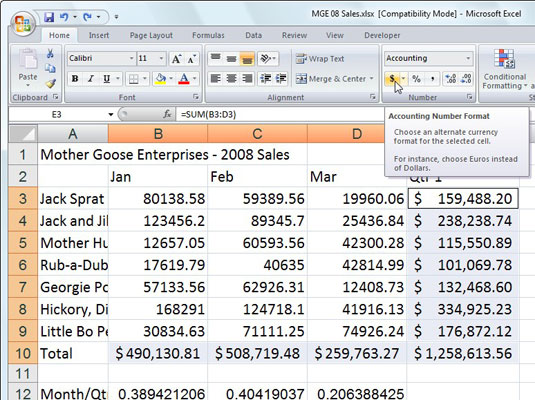Open the Fill Color paint bucket

pyautogui.click(x=160, y=79)
